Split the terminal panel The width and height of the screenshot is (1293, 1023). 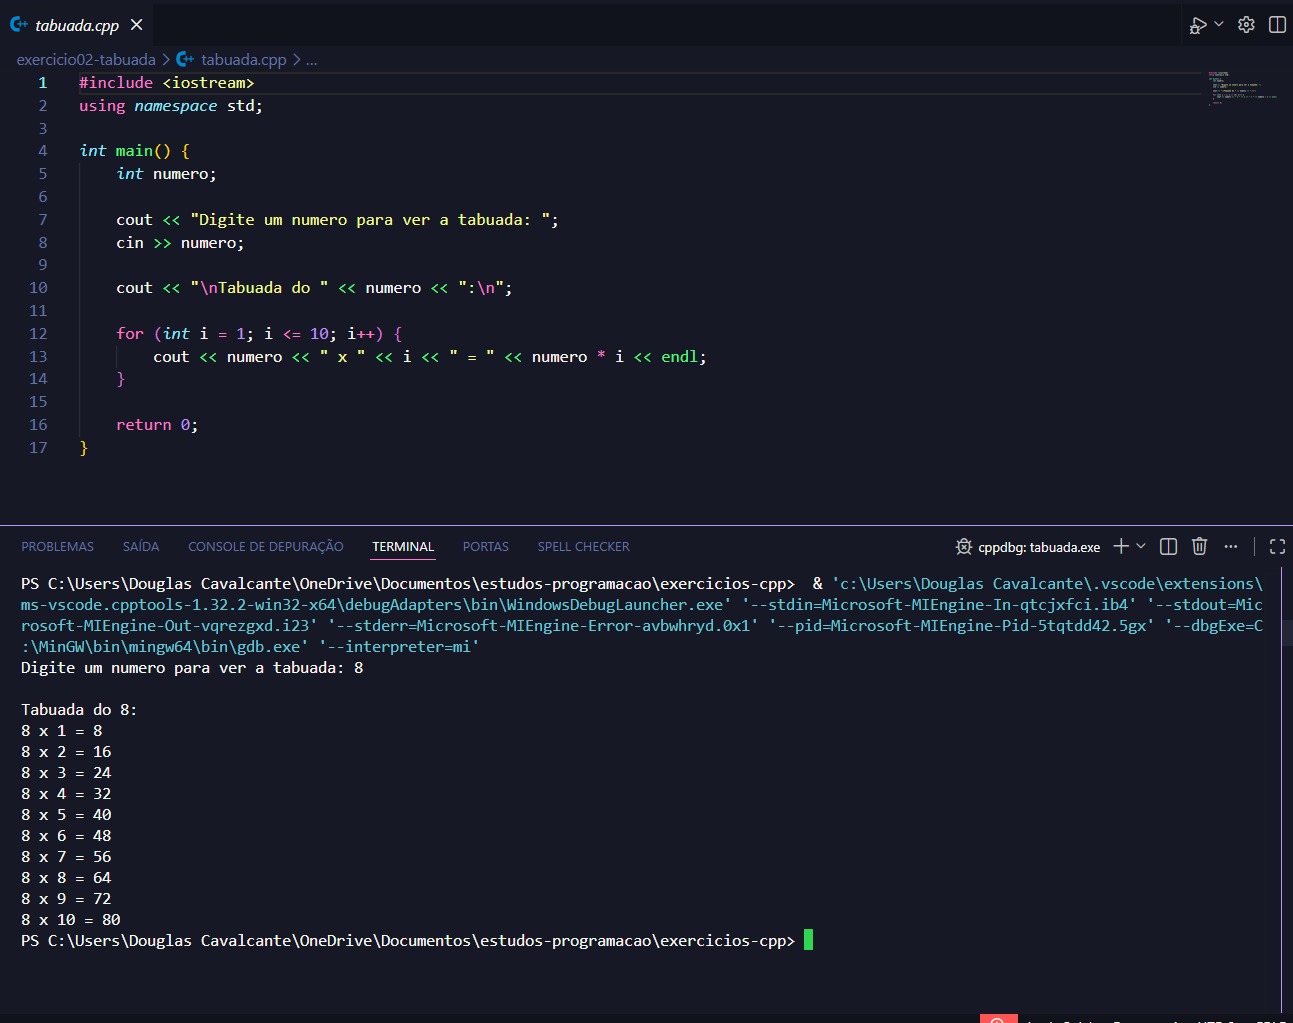(x=1168, y=546)
